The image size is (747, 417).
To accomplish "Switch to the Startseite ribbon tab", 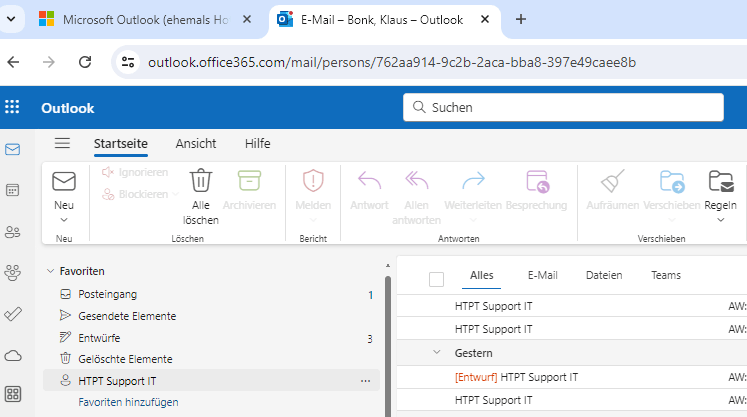I will (121, 143).
